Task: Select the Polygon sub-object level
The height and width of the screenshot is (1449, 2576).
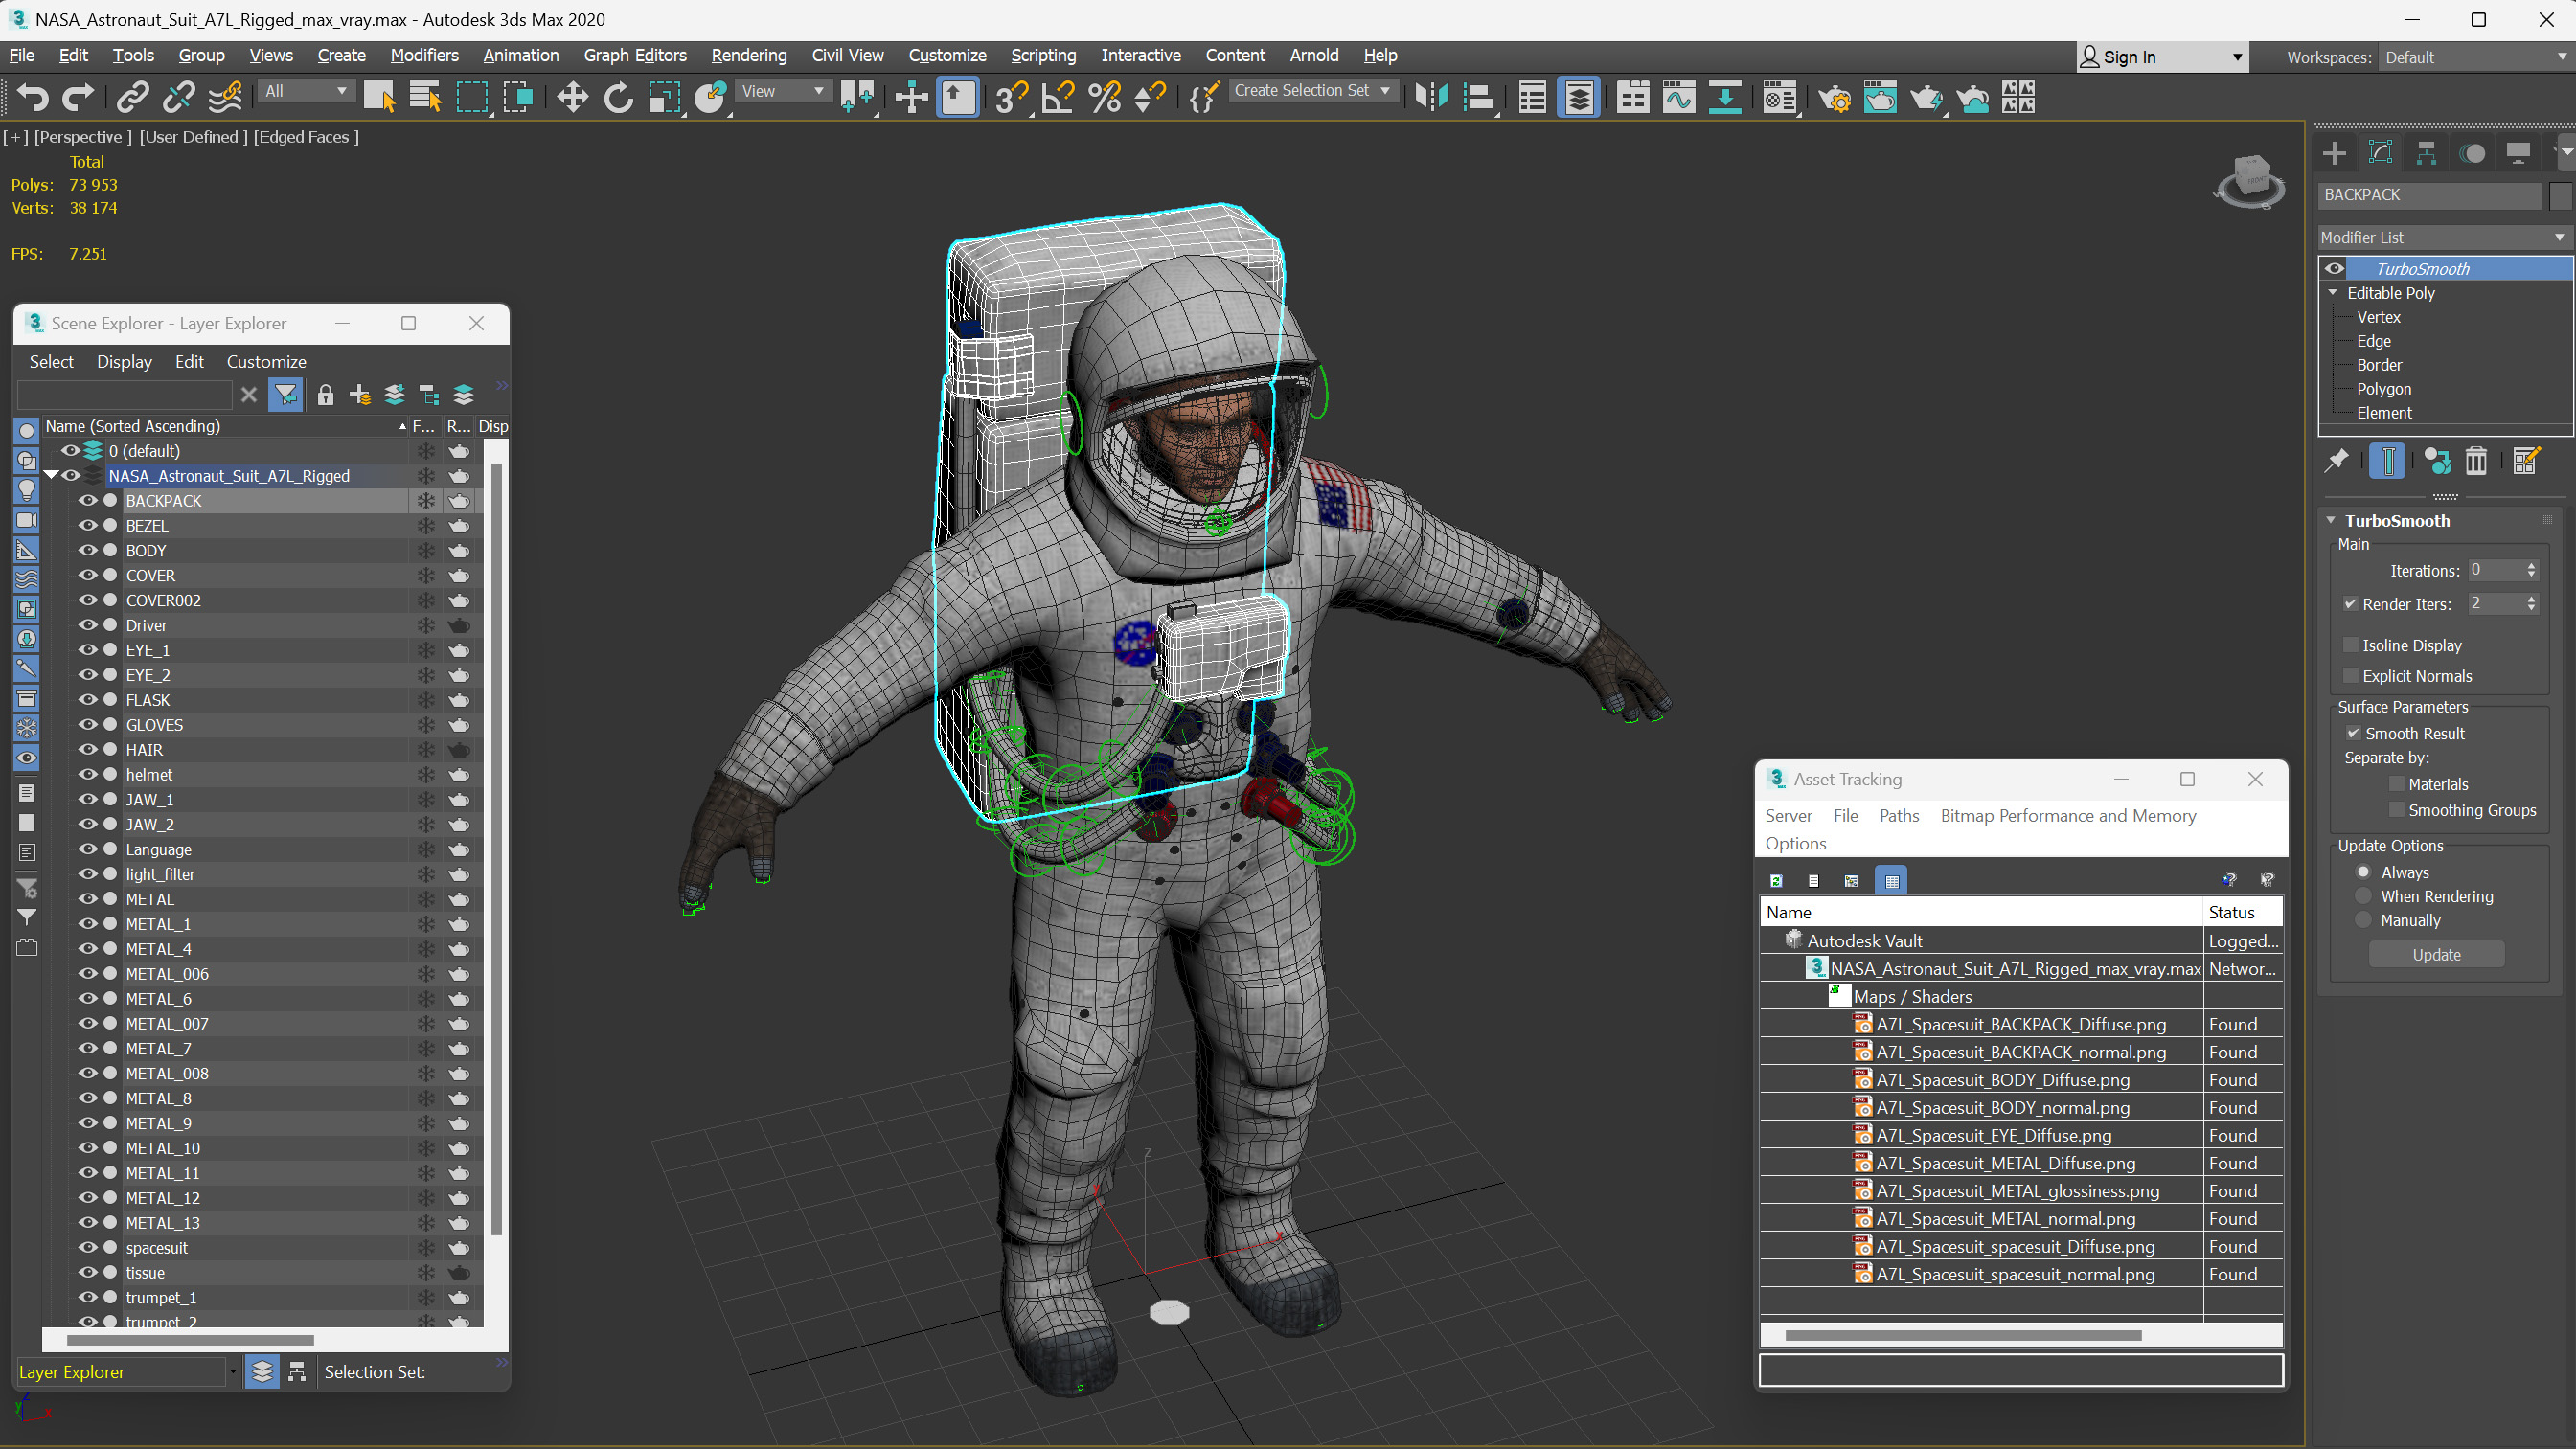Action: click(2384, 389)
